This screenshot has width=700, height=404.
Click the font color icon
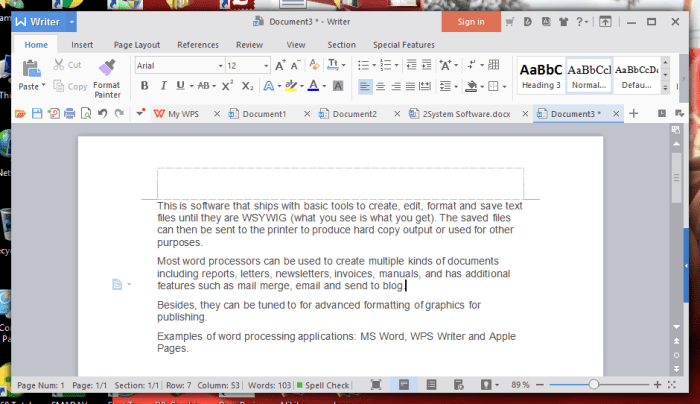coord(313,86)
